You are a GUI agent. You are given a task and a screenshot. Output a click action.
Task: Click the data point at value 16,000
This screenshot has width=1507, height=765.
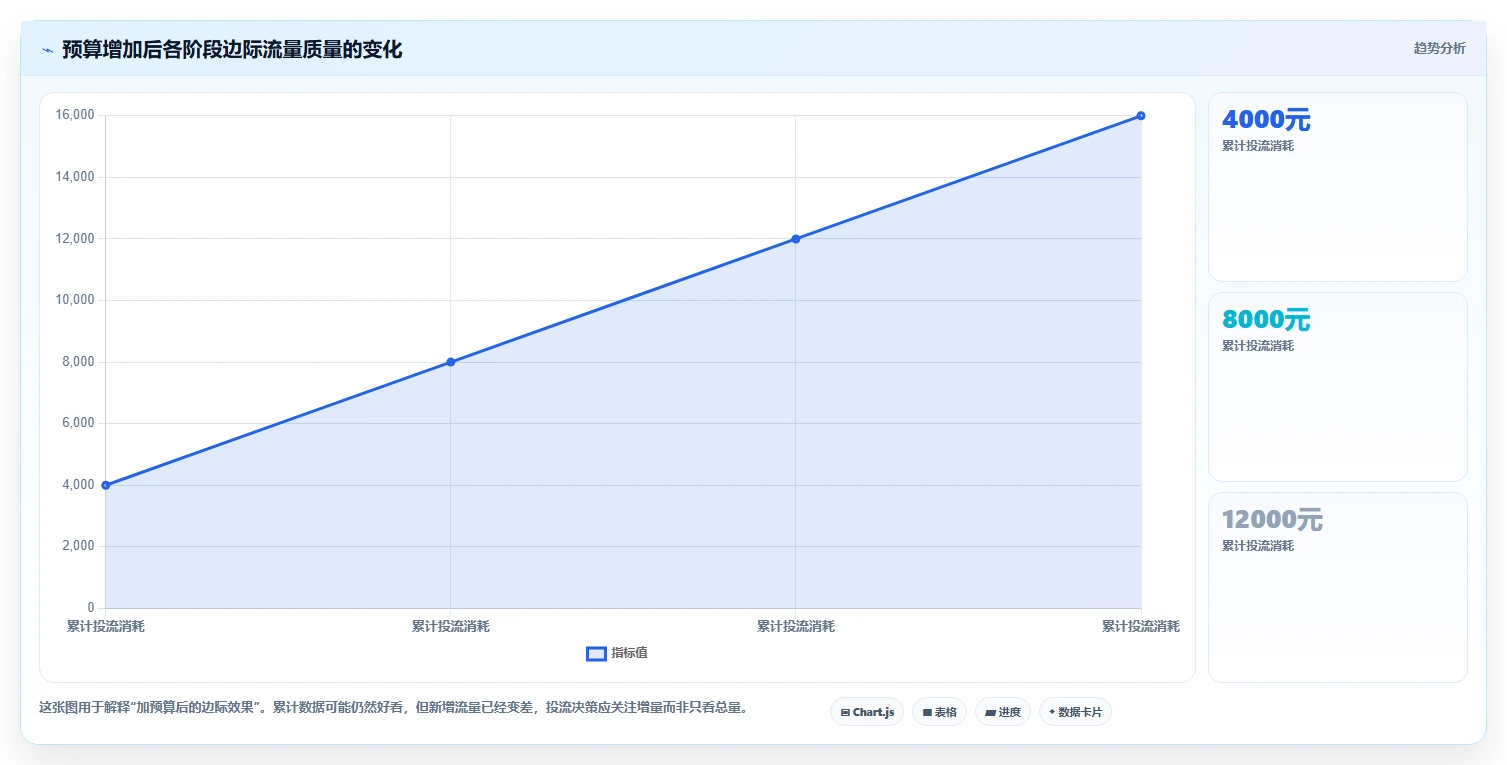[1141, 116]
